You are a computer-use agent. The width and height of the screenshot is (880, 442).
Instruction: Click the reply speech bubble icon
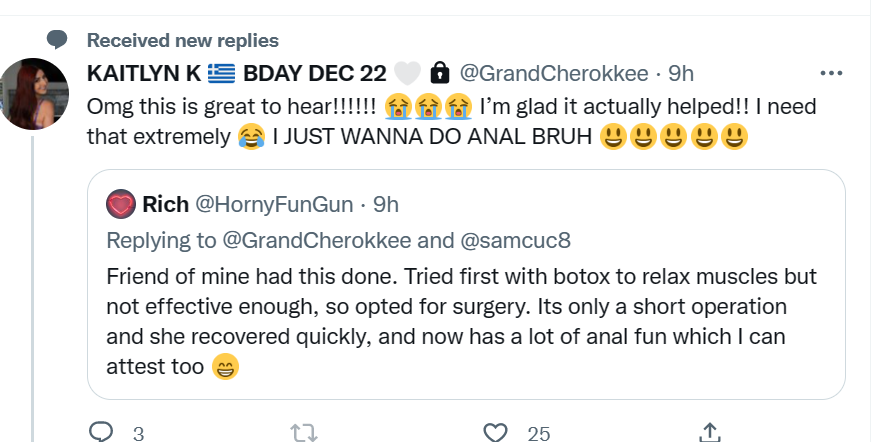101,431
